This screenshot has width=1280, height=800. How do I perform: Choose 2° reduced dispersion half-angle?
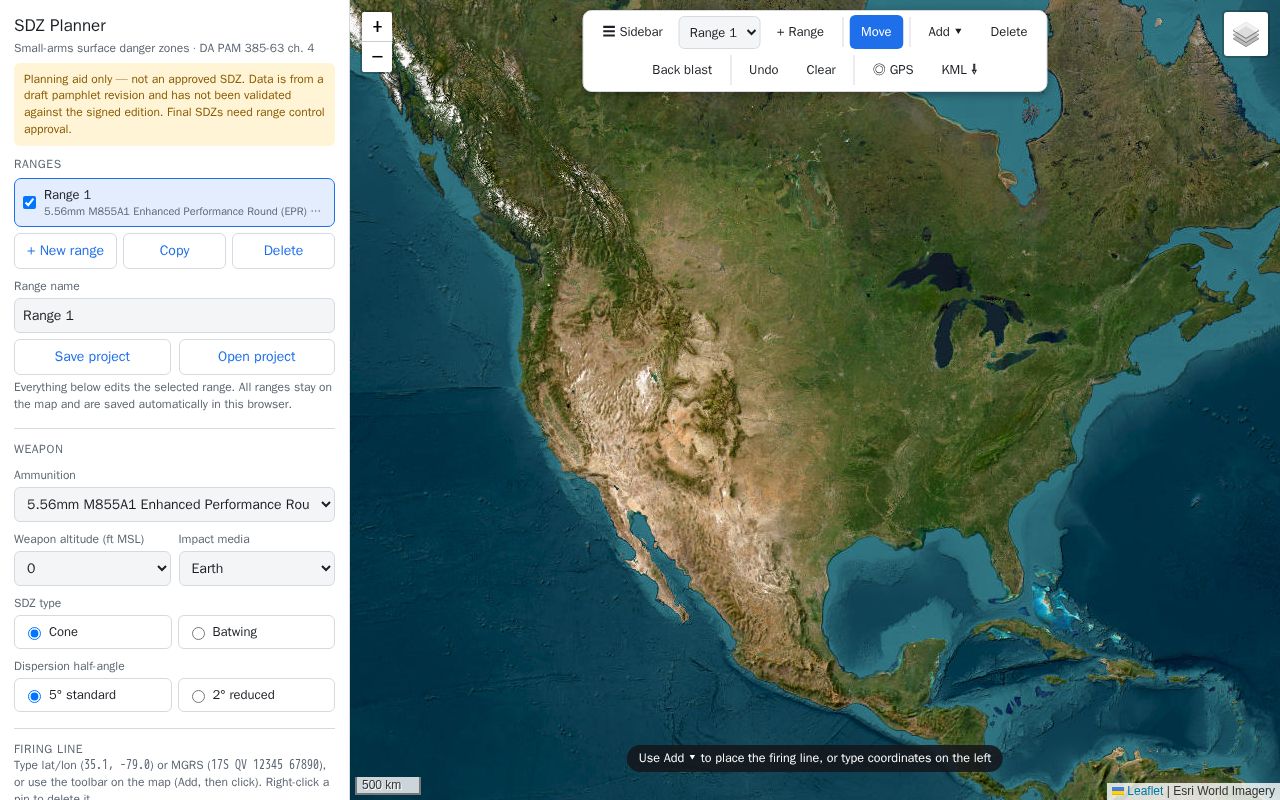(256, 695)
